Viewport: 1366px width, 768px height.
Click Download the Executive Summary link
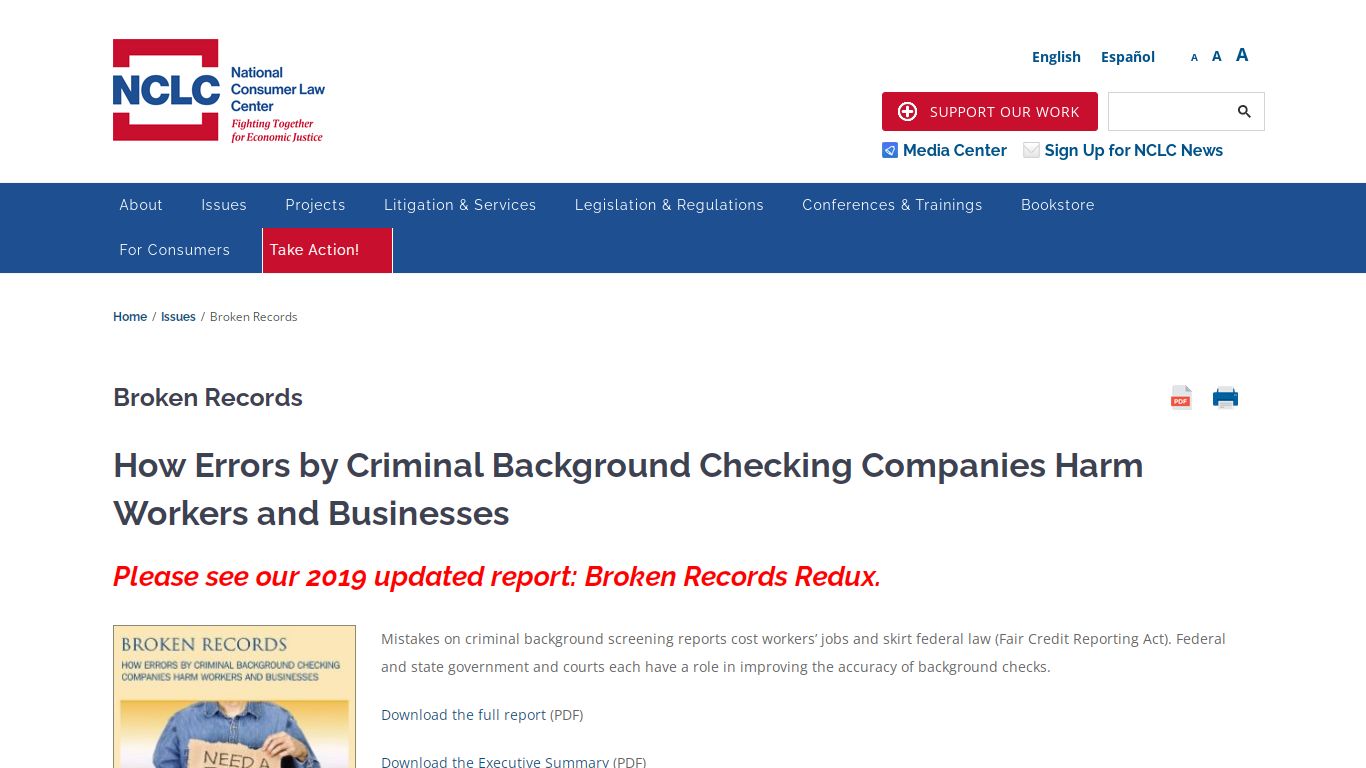495,761
